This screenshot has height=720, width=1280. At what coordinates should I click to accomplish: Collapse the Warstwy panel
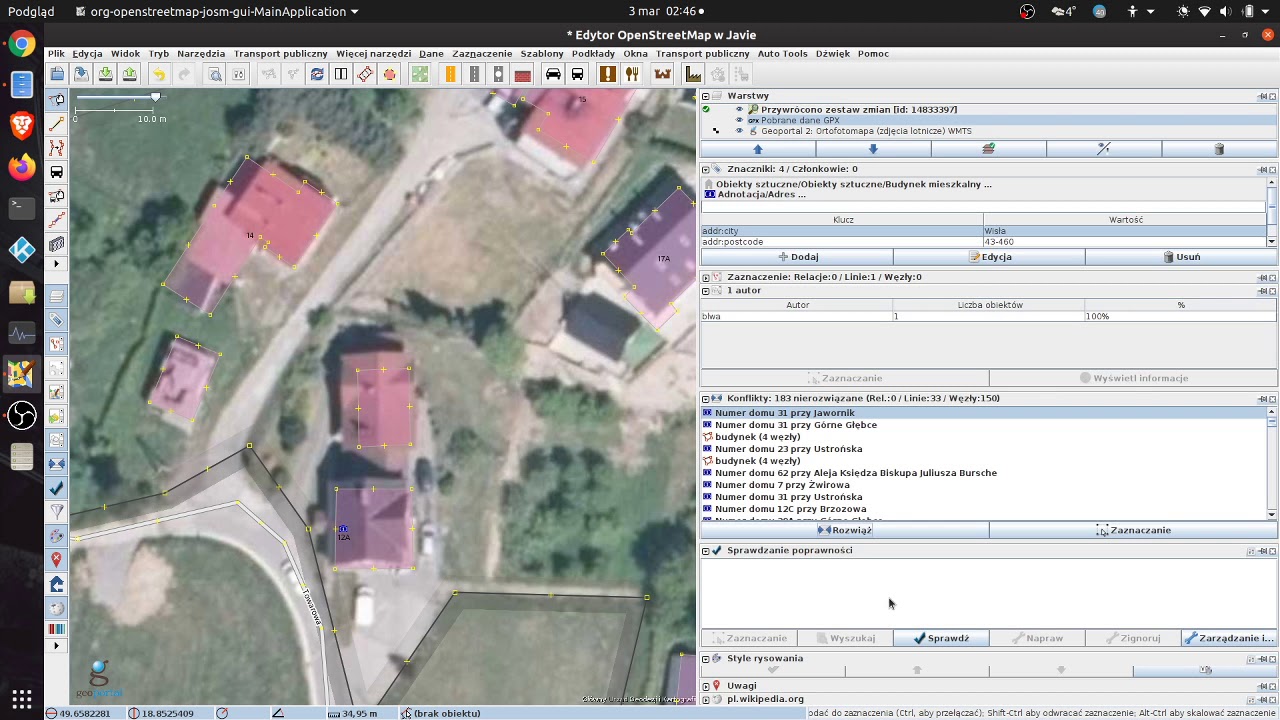[705, 96]
